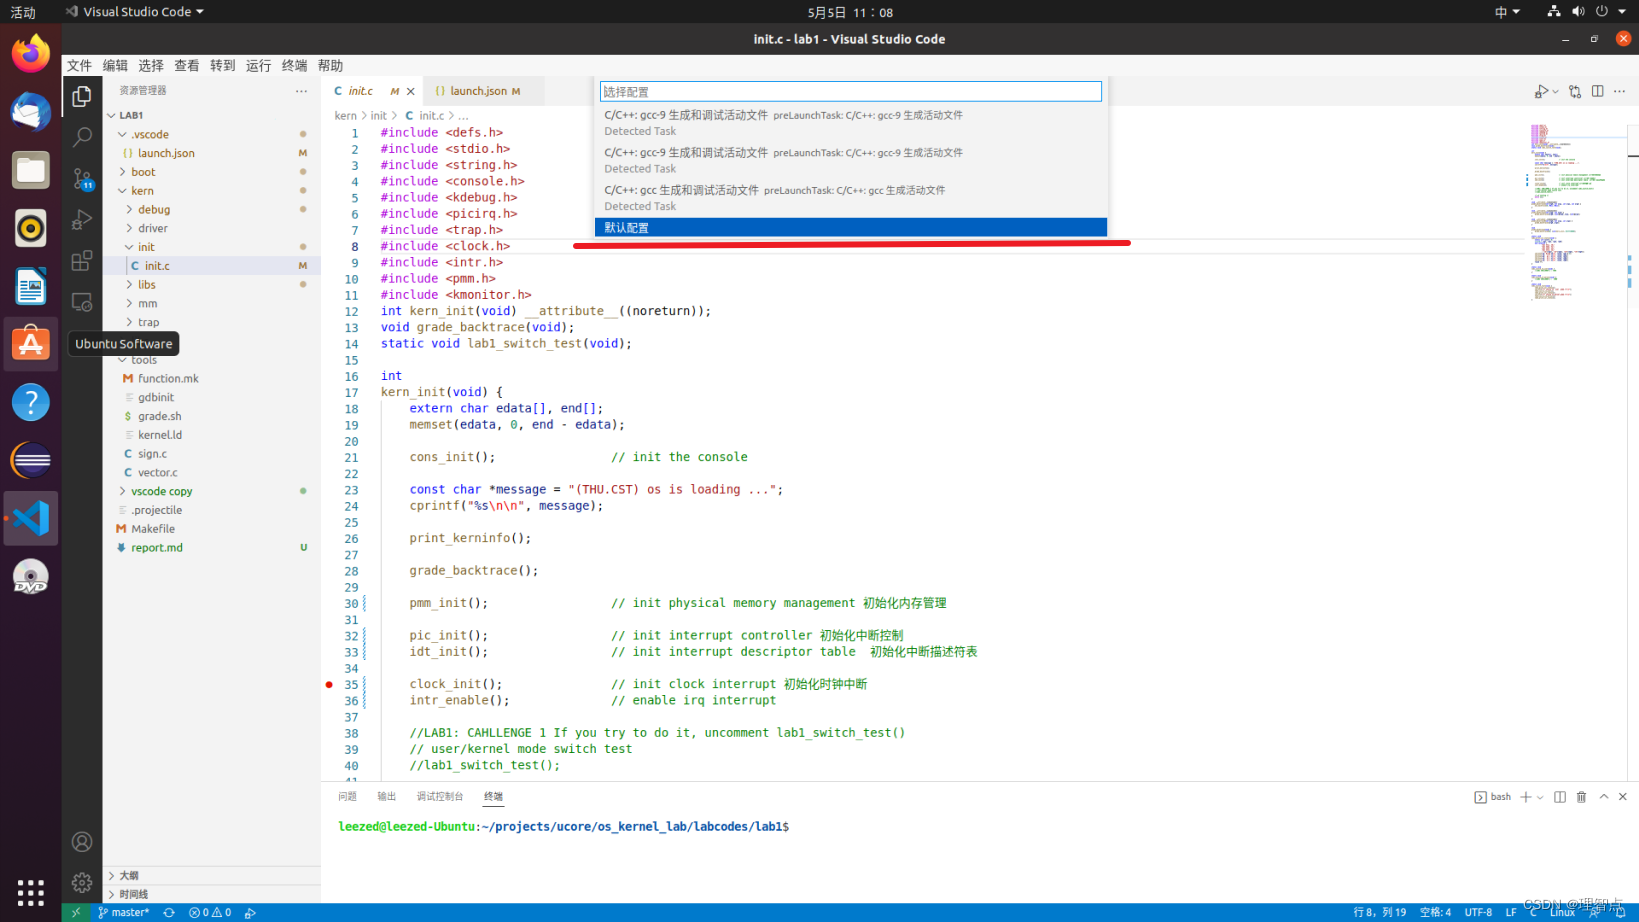The width and height of the screenshot is (1639, 922).
Task: Click the run file play icon in editor toolbar
Action: 1541,91
